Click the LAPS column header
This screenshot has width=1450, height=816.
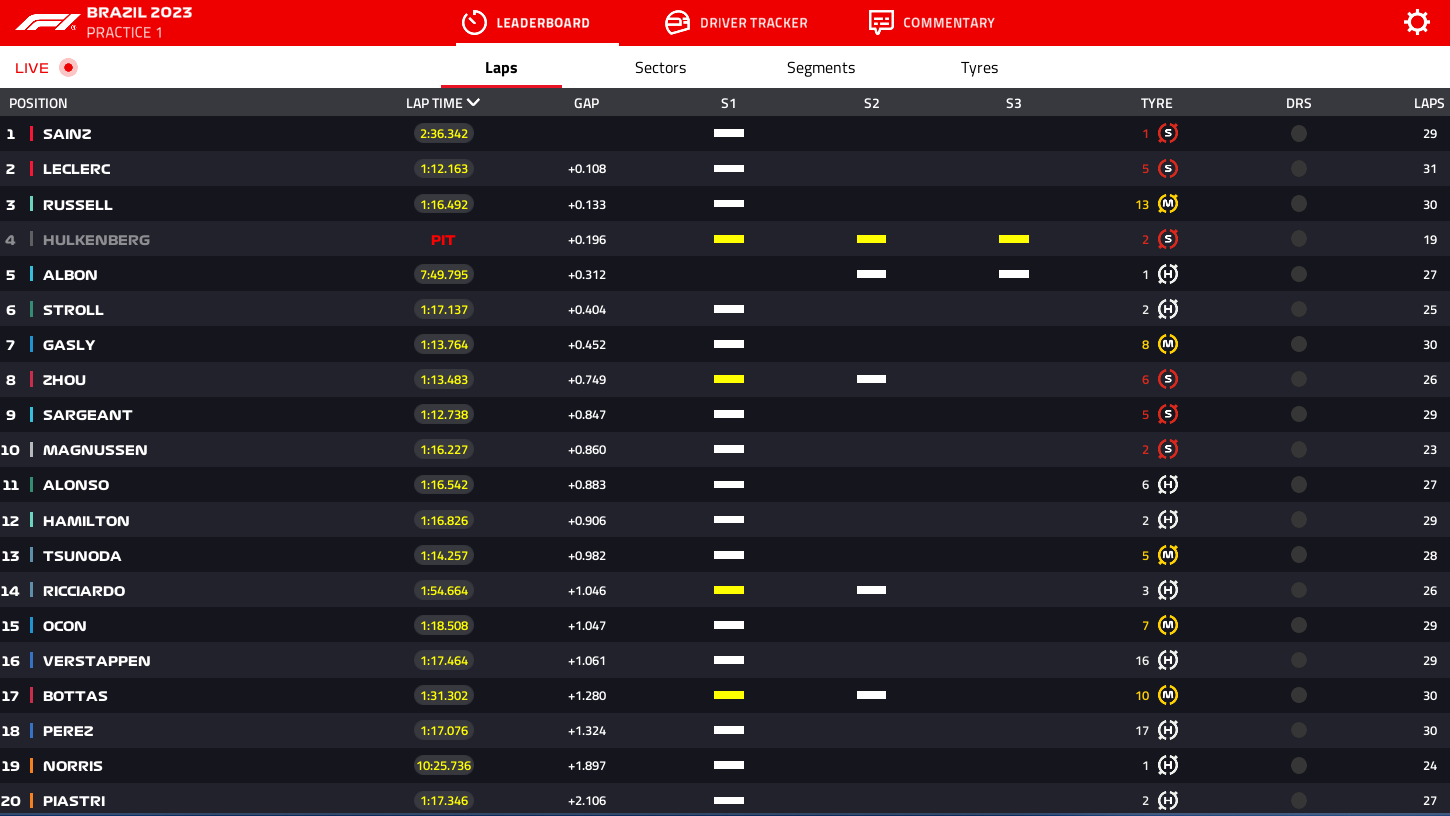[1429, 103]
